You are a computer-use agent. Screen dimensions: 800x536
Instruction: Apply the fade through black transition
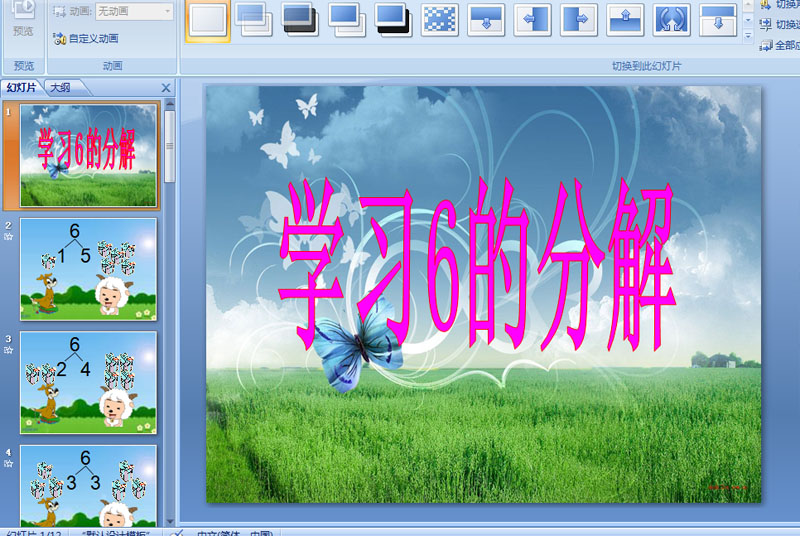pyautogui.click(x=301, y=20)
